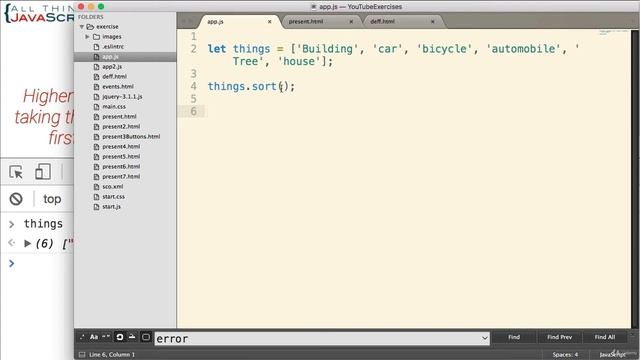The width and height of the screenshot is (640, 360).
Task: Toggle case sensitive search (Aa)
Action: [x=94, y=337]
